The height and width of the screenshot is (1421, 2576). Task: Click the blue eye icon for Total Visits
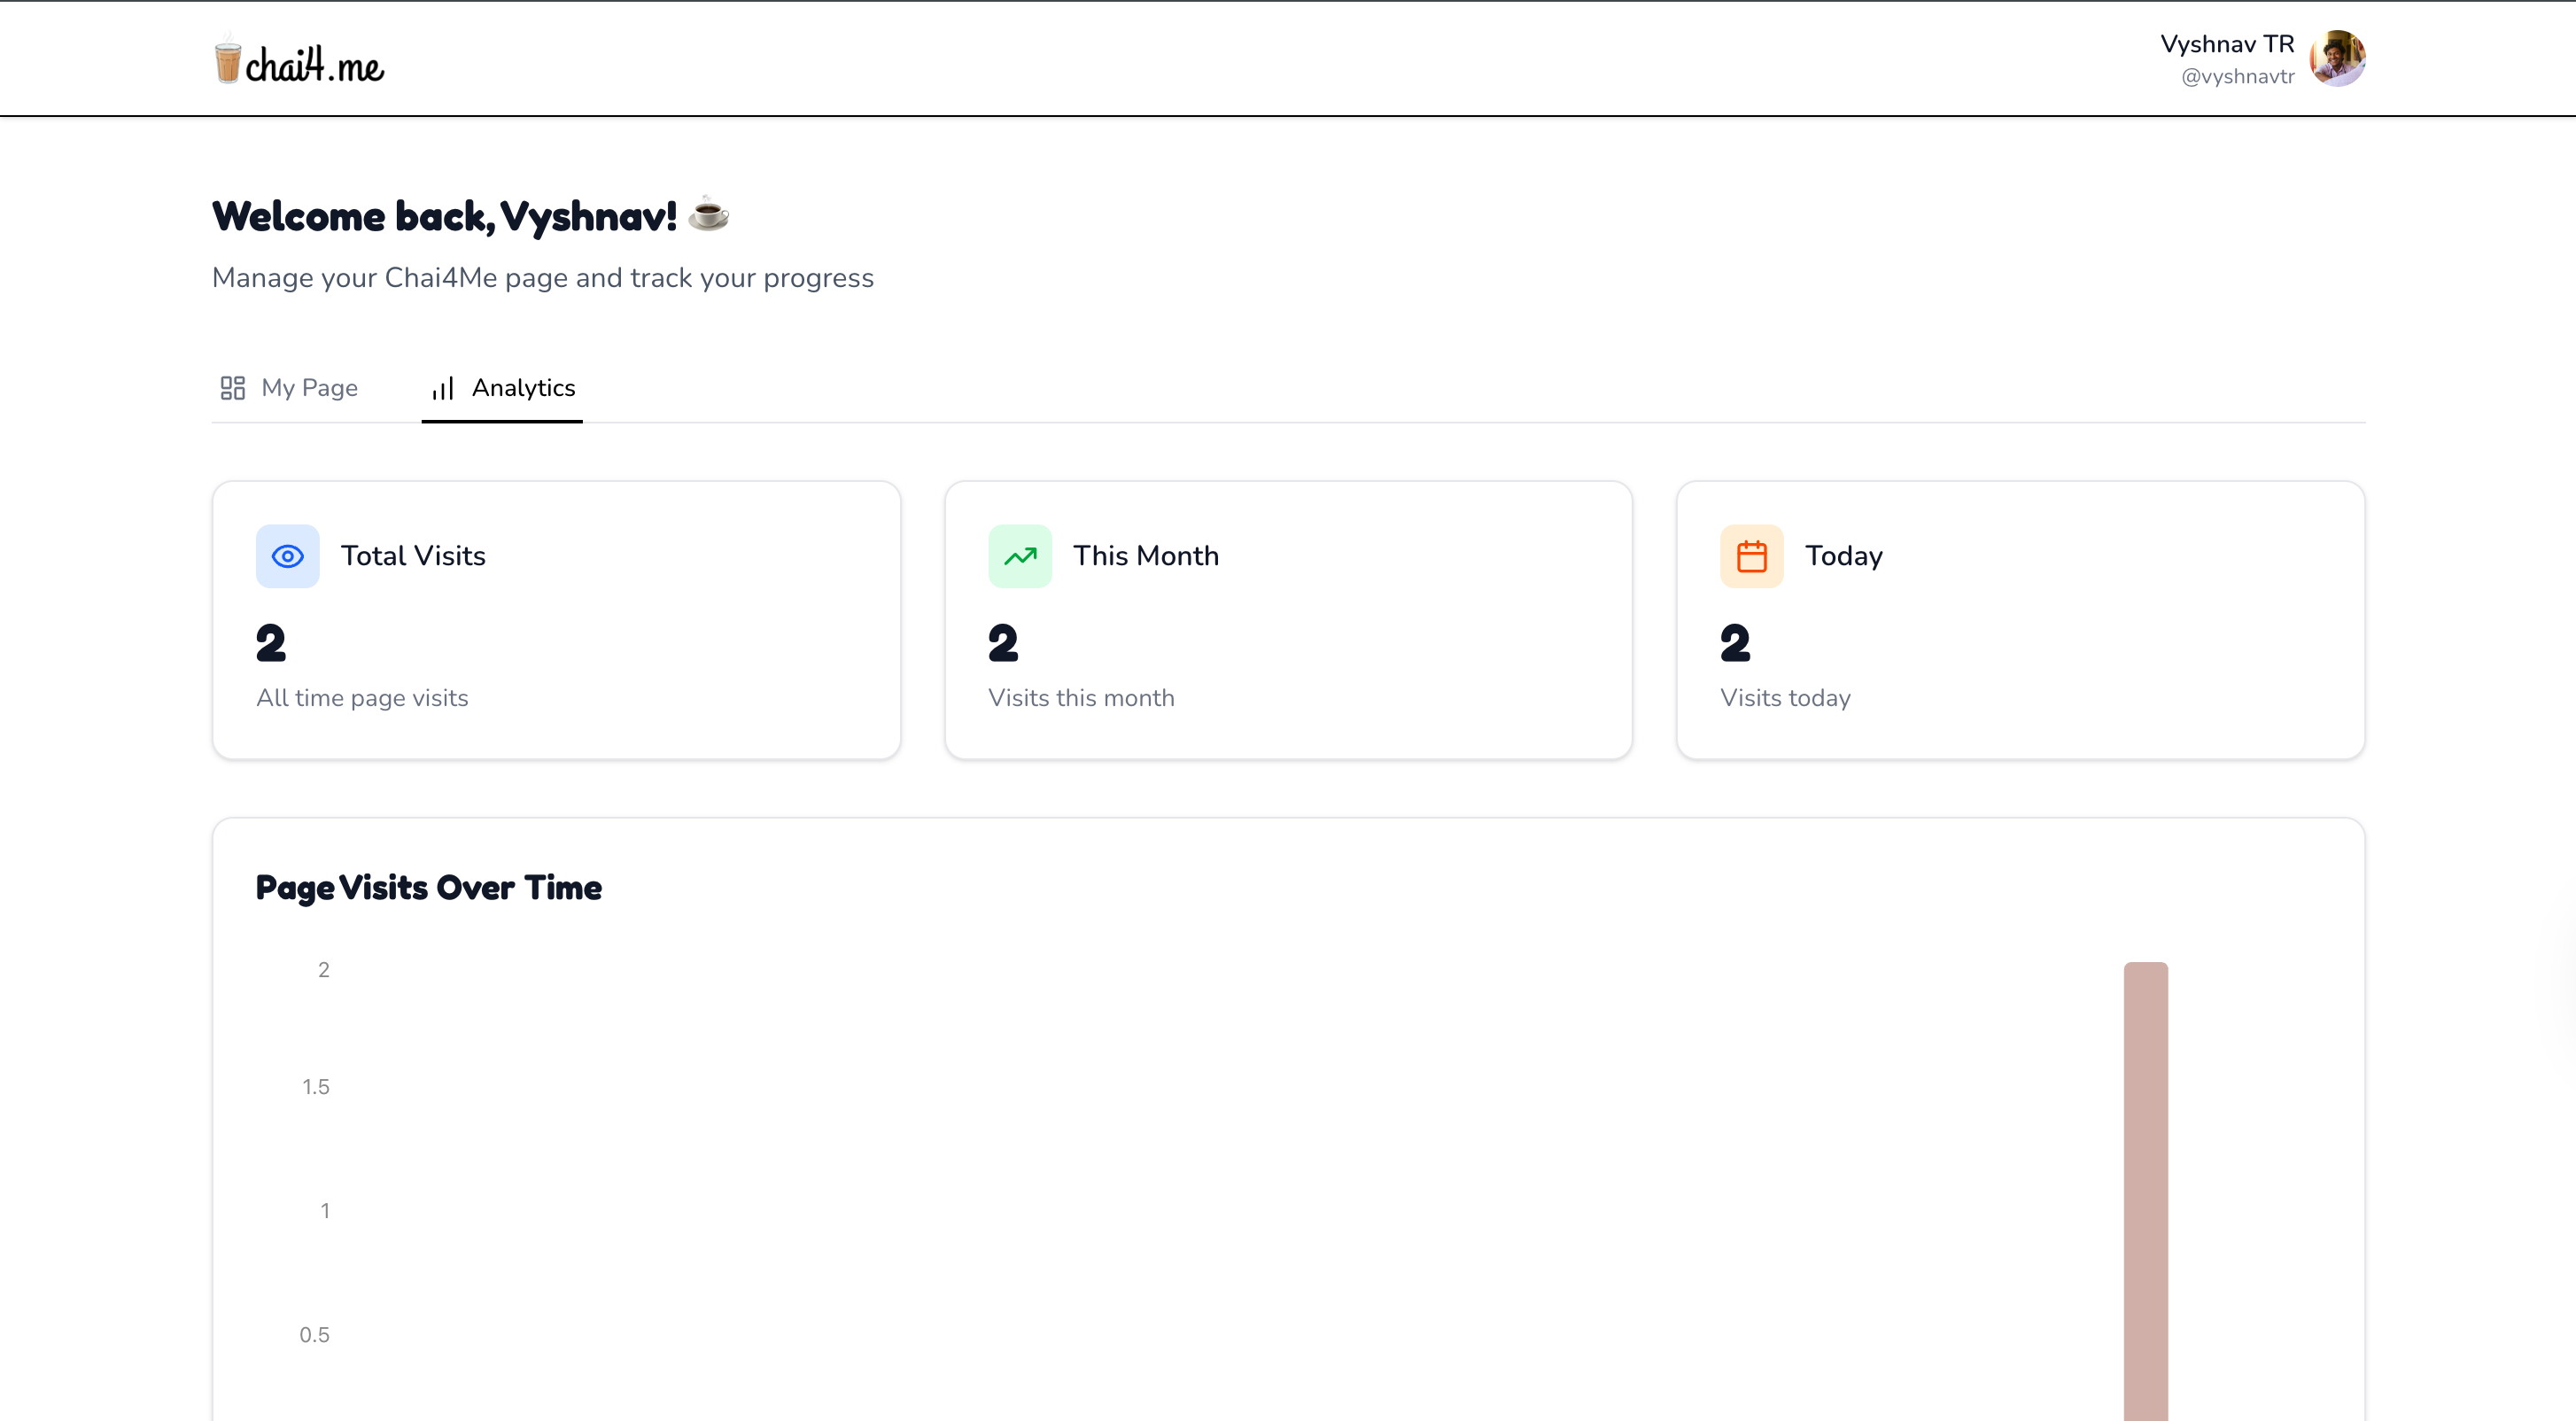[x=287, y=556]
